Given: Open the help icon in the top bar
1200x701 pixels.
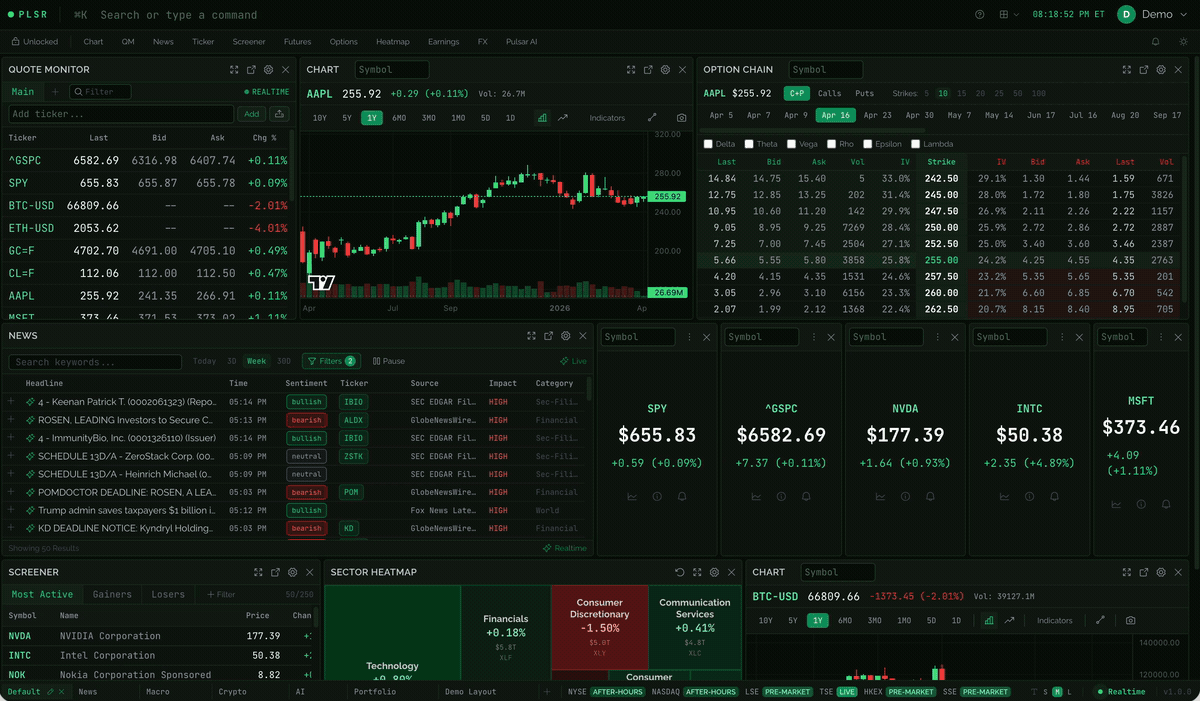Looking at the screenshot, I should point(979,14).
